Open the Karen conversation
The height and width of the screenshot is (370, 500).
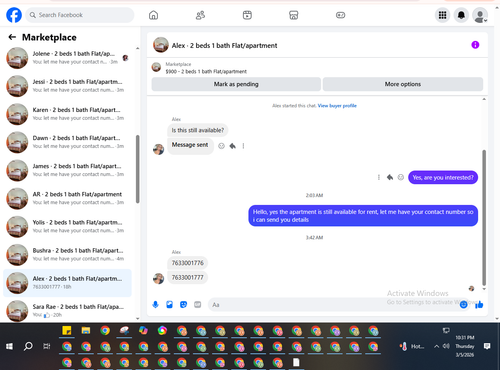click(x=67, y=114)
